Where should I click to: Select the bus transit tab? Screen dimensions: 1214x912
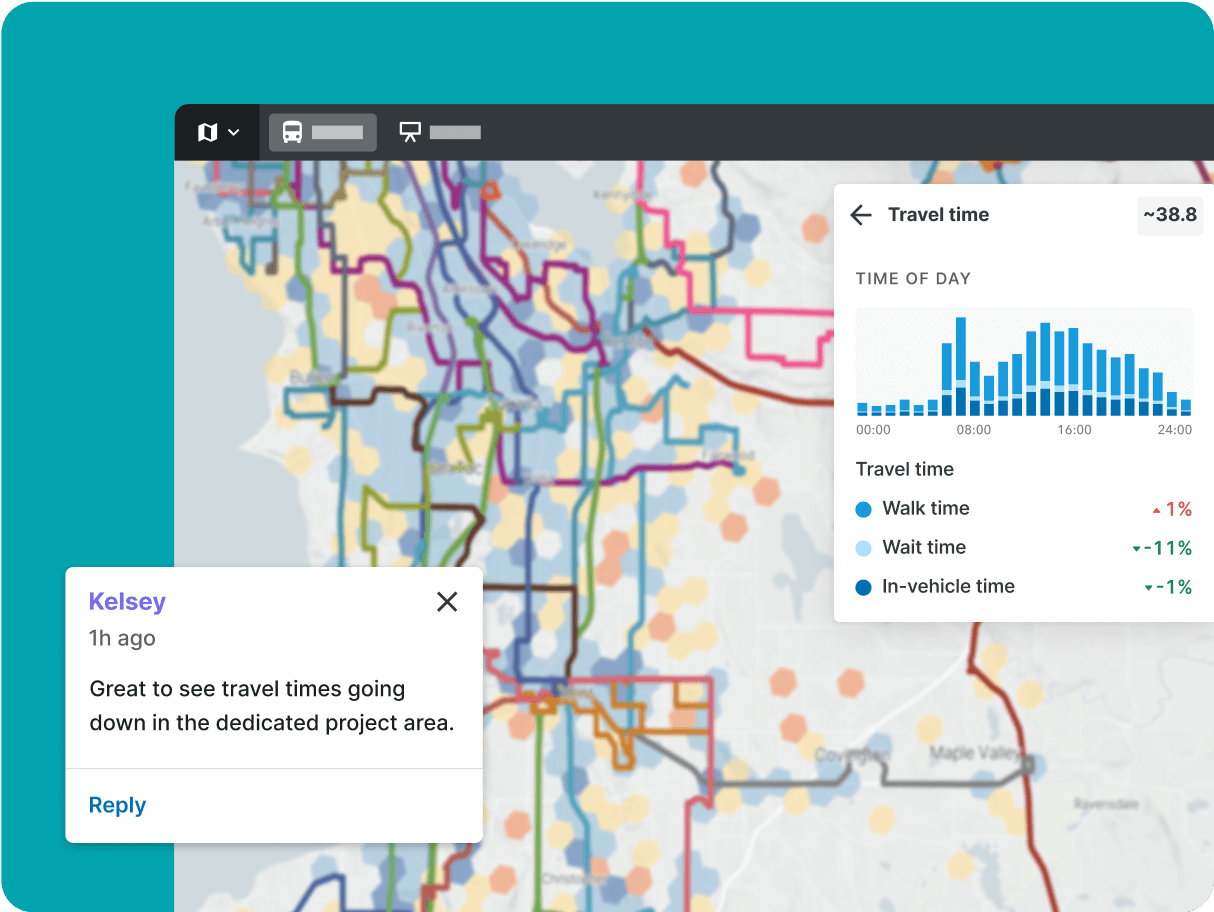[x=322, y=132]
